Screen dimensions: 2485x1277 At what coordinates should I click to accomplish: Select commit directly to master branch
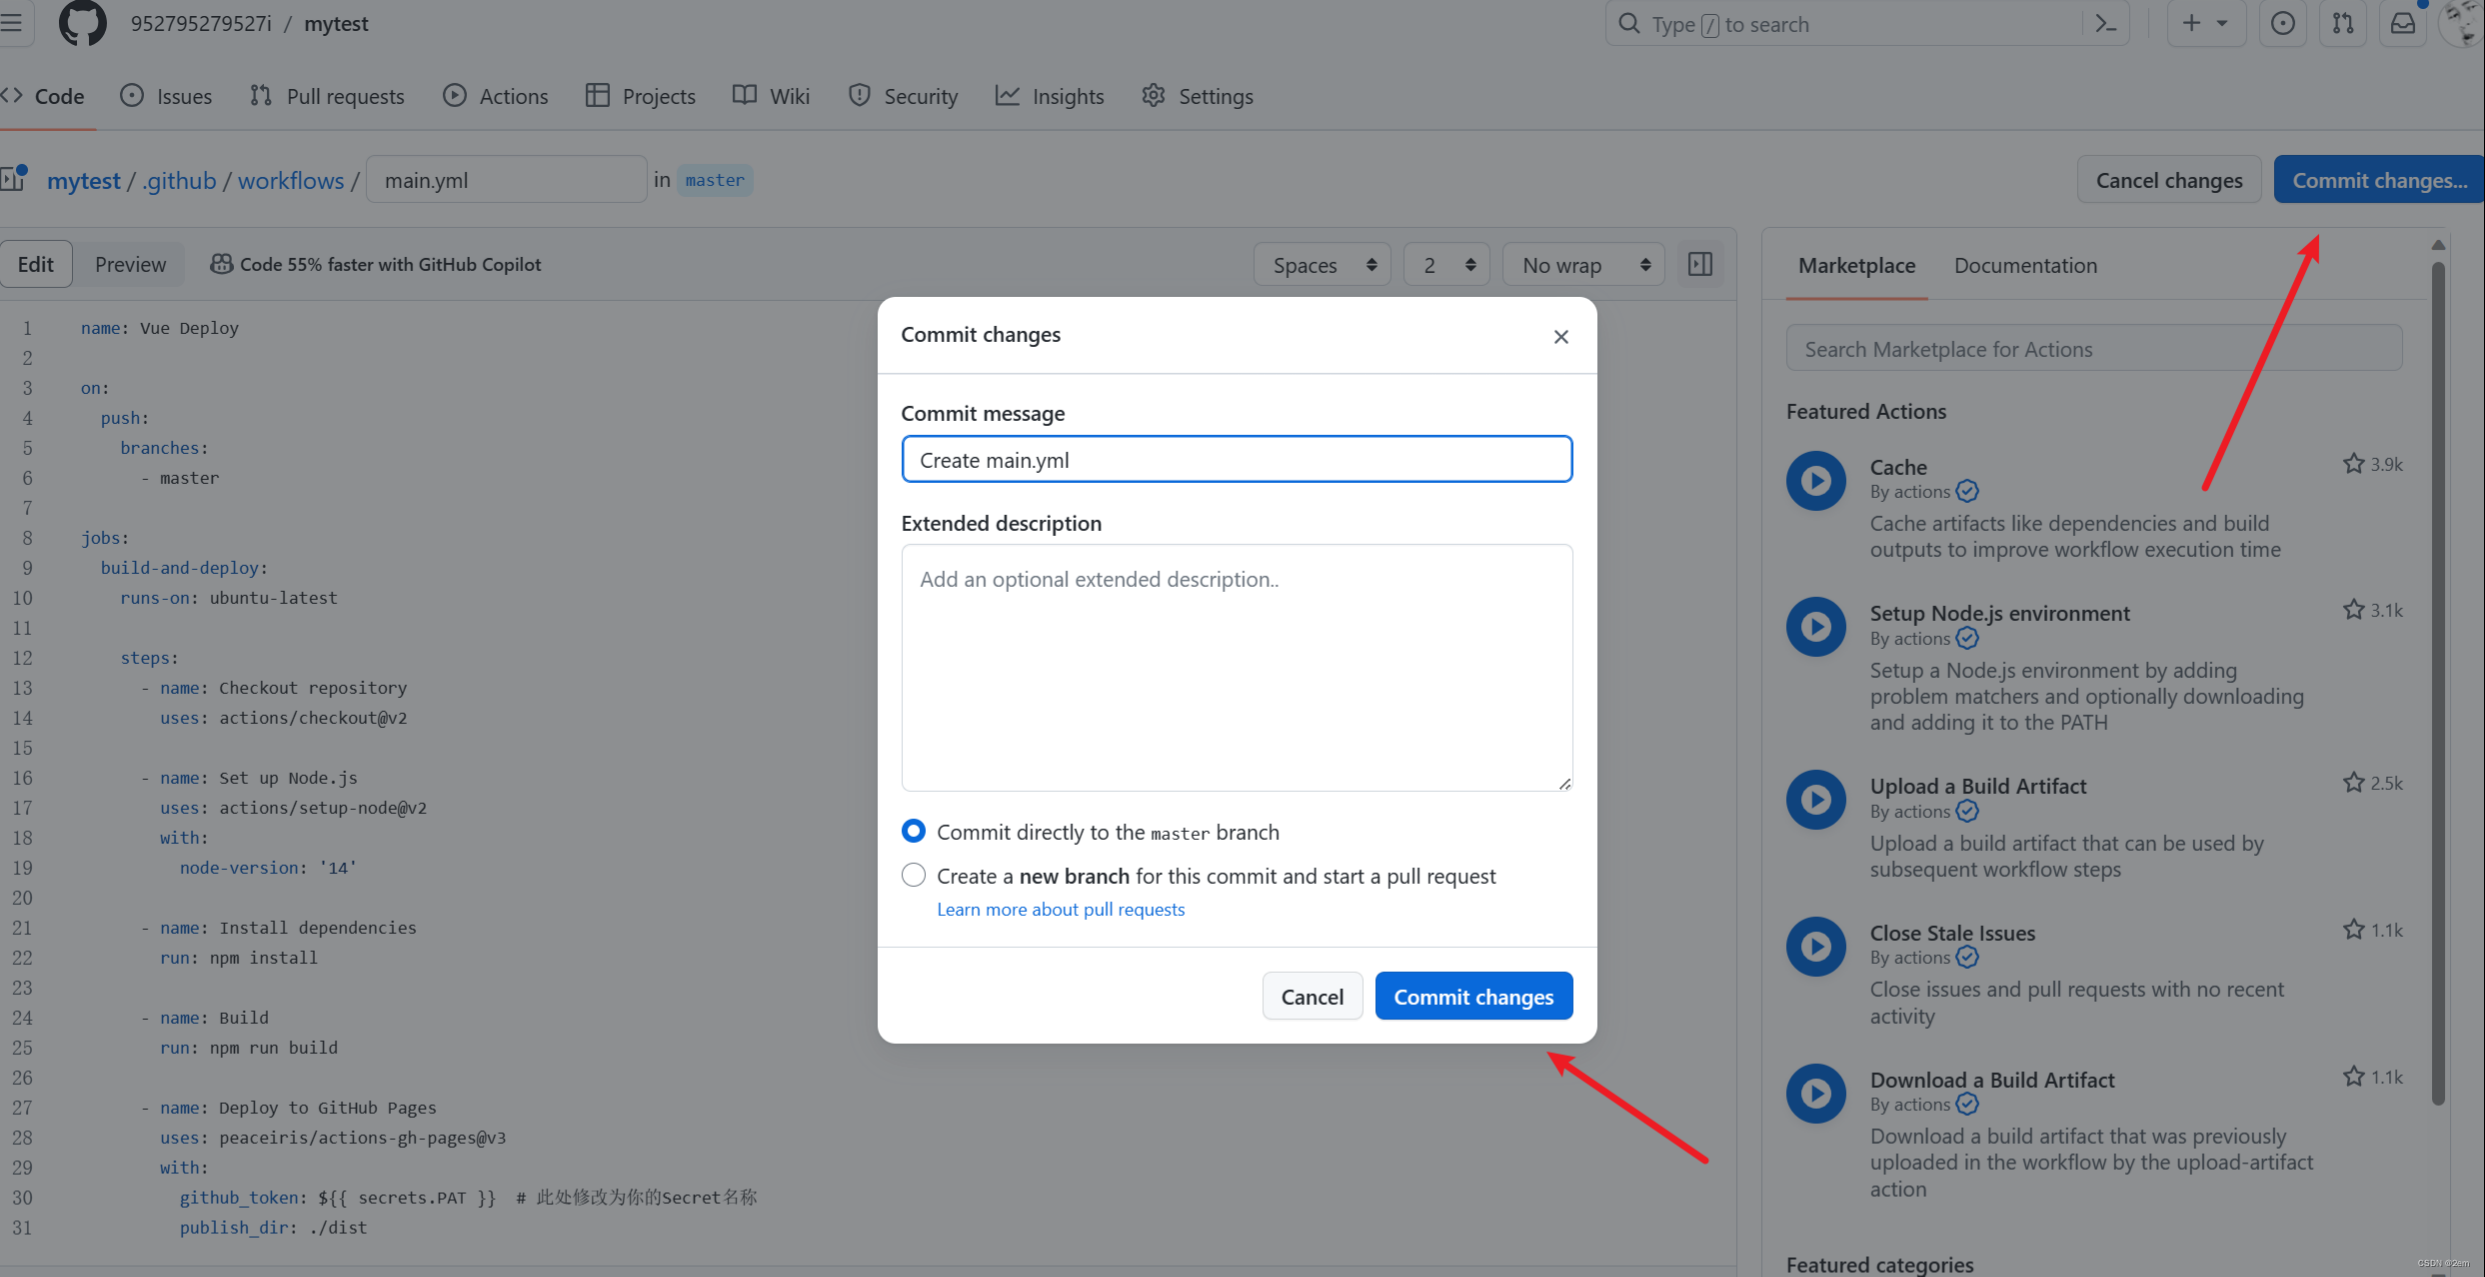pos(913,831)
